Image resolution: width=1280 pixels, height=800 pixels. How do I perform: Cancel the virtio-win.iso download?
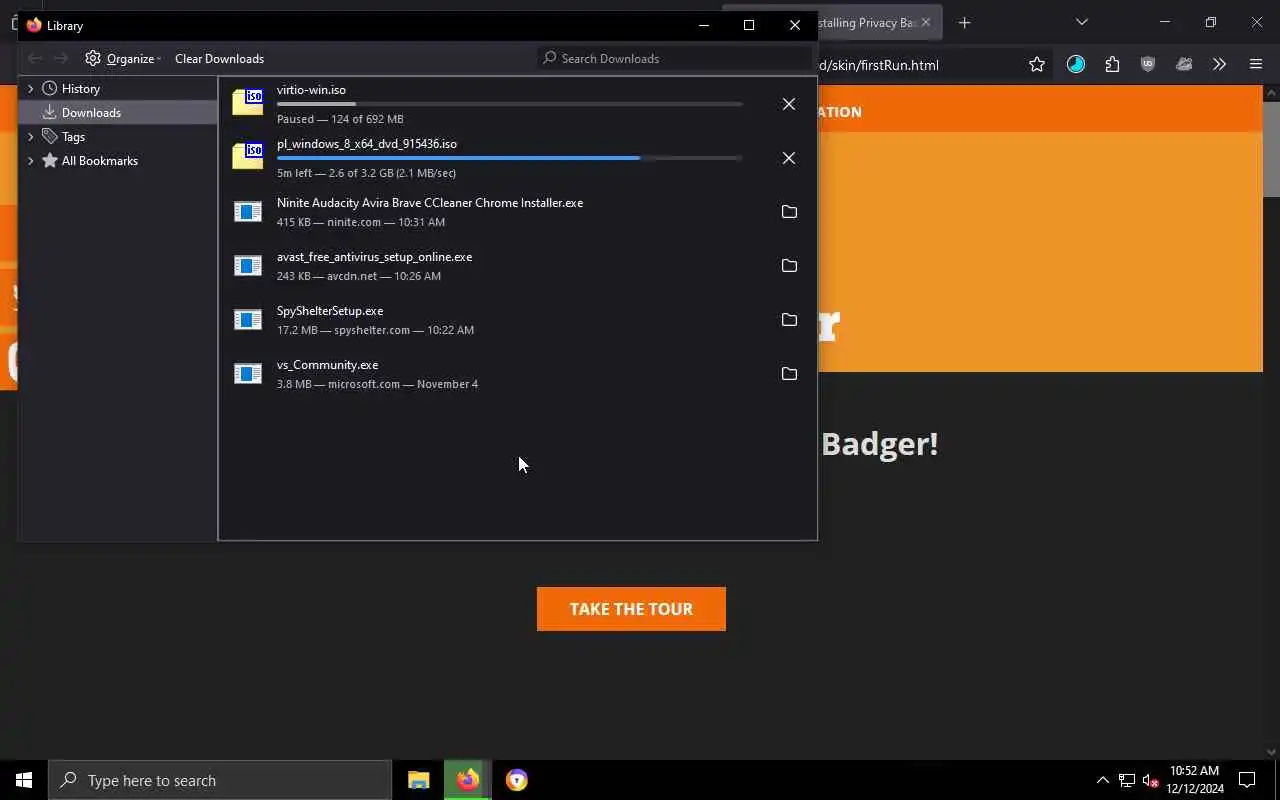coord(789,104)
